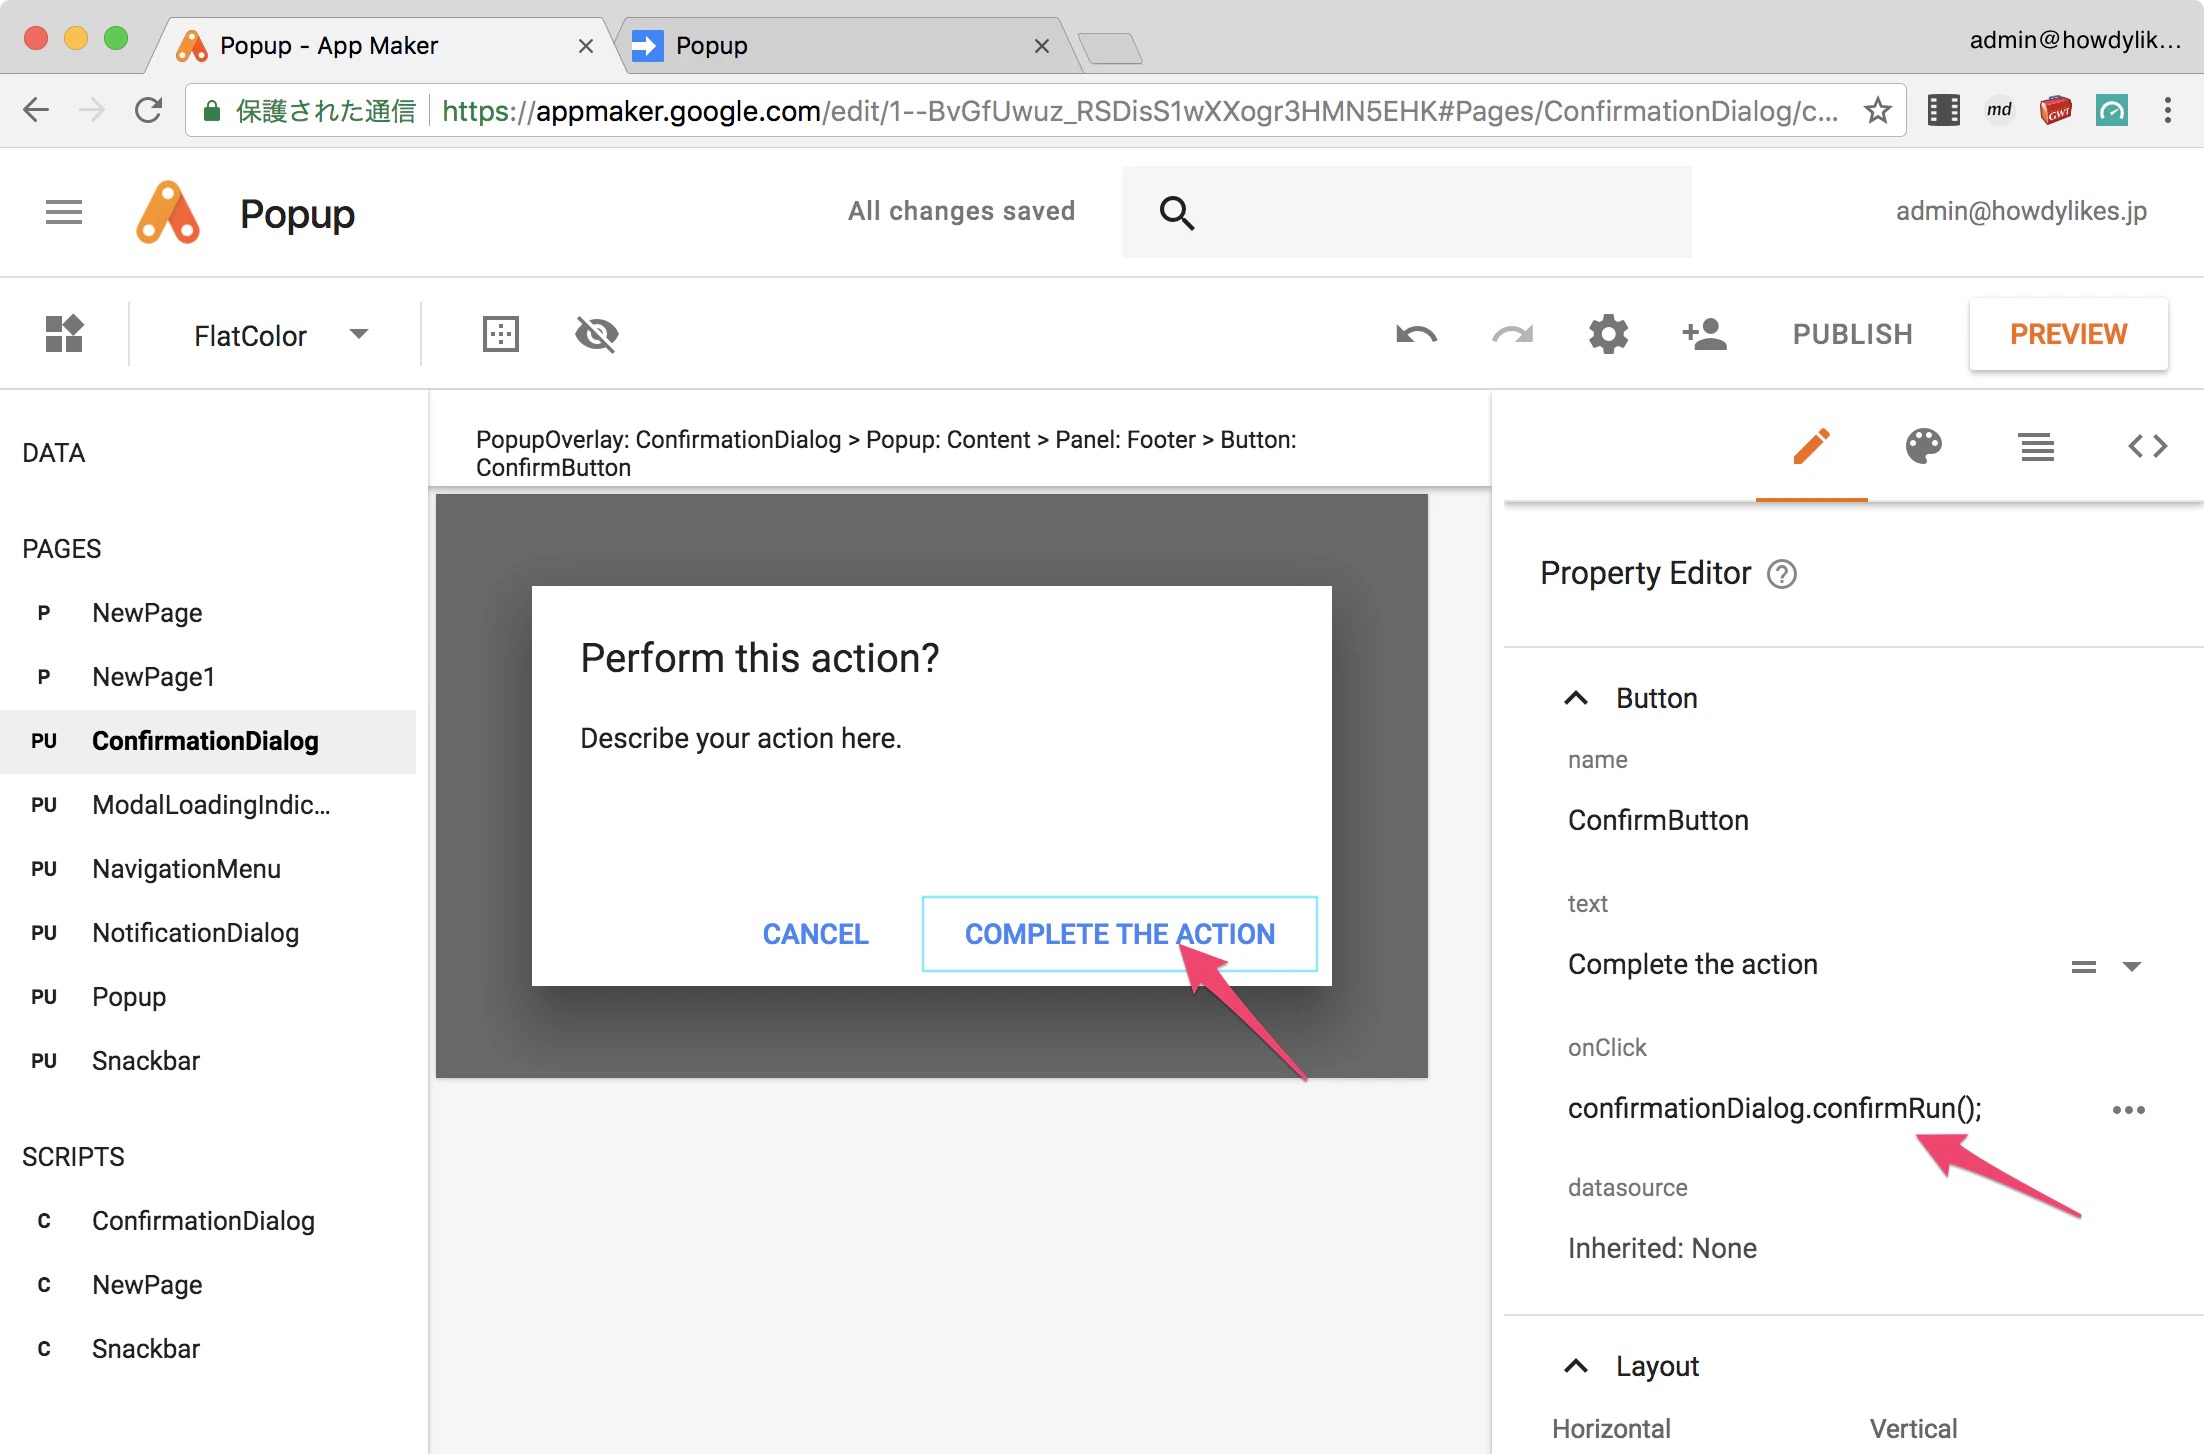Select NewPage1 in the pages list
The height and width of the screenshot is (1454, 2204).
208,677
